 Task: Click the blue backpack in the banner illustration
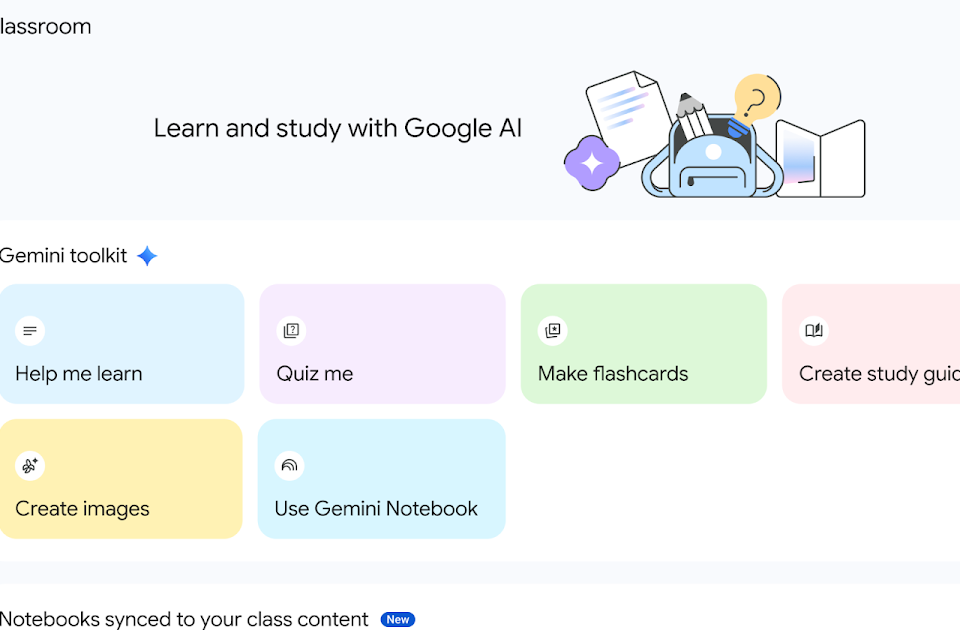[712, 157]
